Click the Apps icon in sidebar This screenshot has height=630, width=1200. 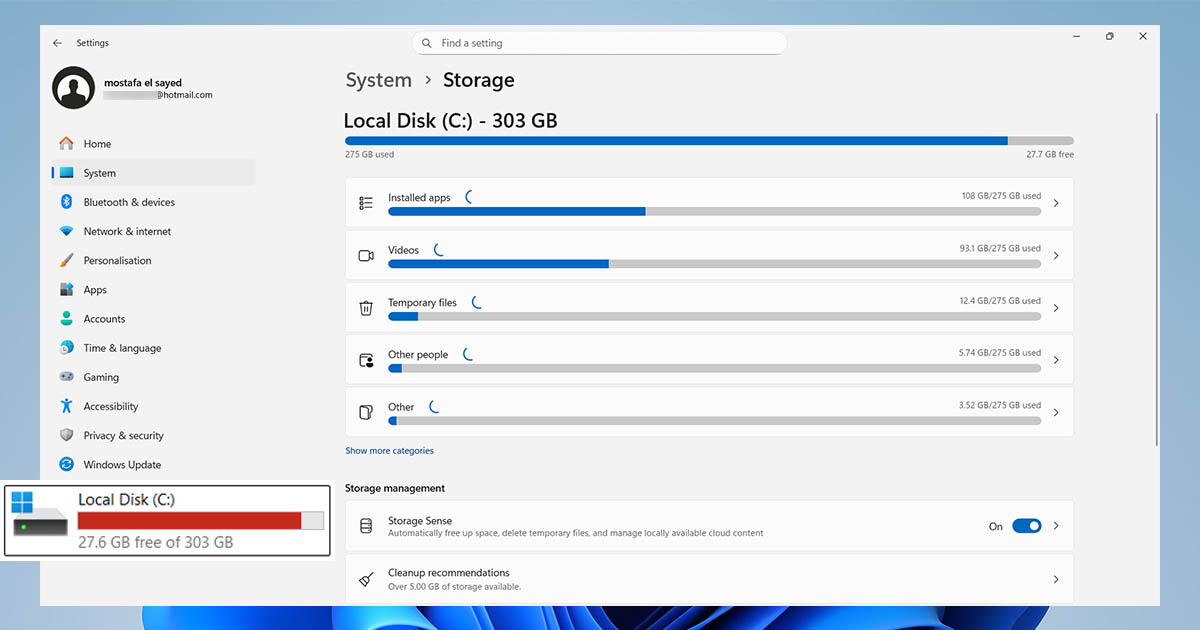[x=66, y=290]
